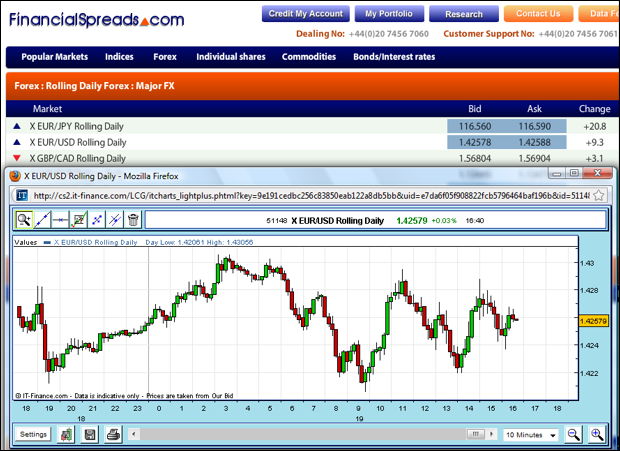Open the indicators chart tool
Viewport: 620px width, 451px height.
click(78, 220)
